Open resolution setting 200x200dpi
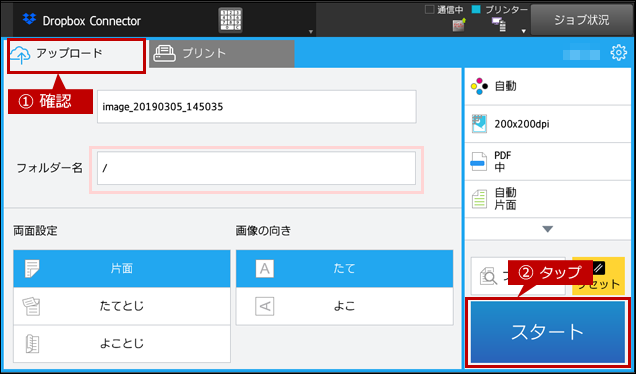This screenshot has height=374, width=636. [547, 124]
